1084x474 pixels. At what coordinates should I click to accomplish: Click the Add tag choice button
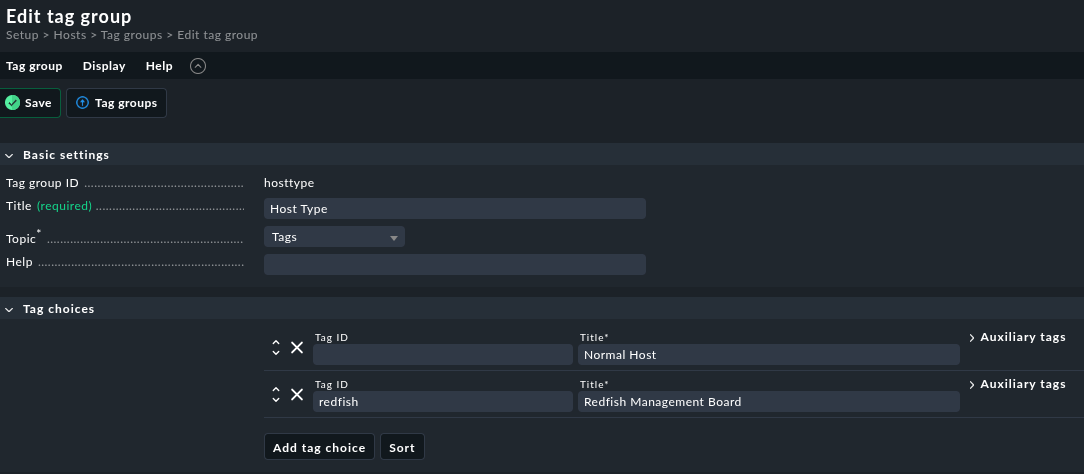[319, 447]
